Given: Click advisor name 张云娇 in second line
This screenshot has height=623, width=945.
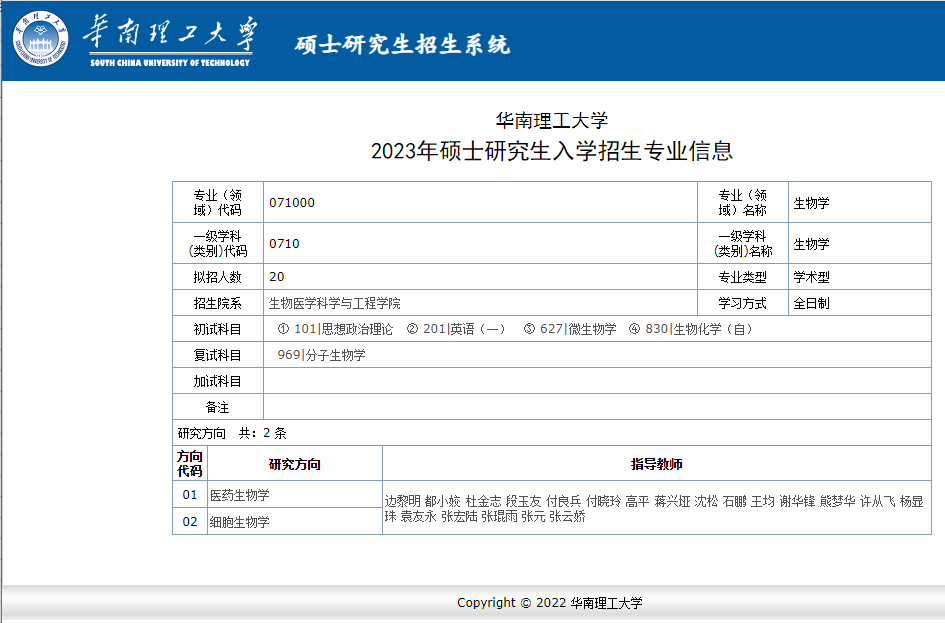Looking at the screenshot, I should pos(567,516).
